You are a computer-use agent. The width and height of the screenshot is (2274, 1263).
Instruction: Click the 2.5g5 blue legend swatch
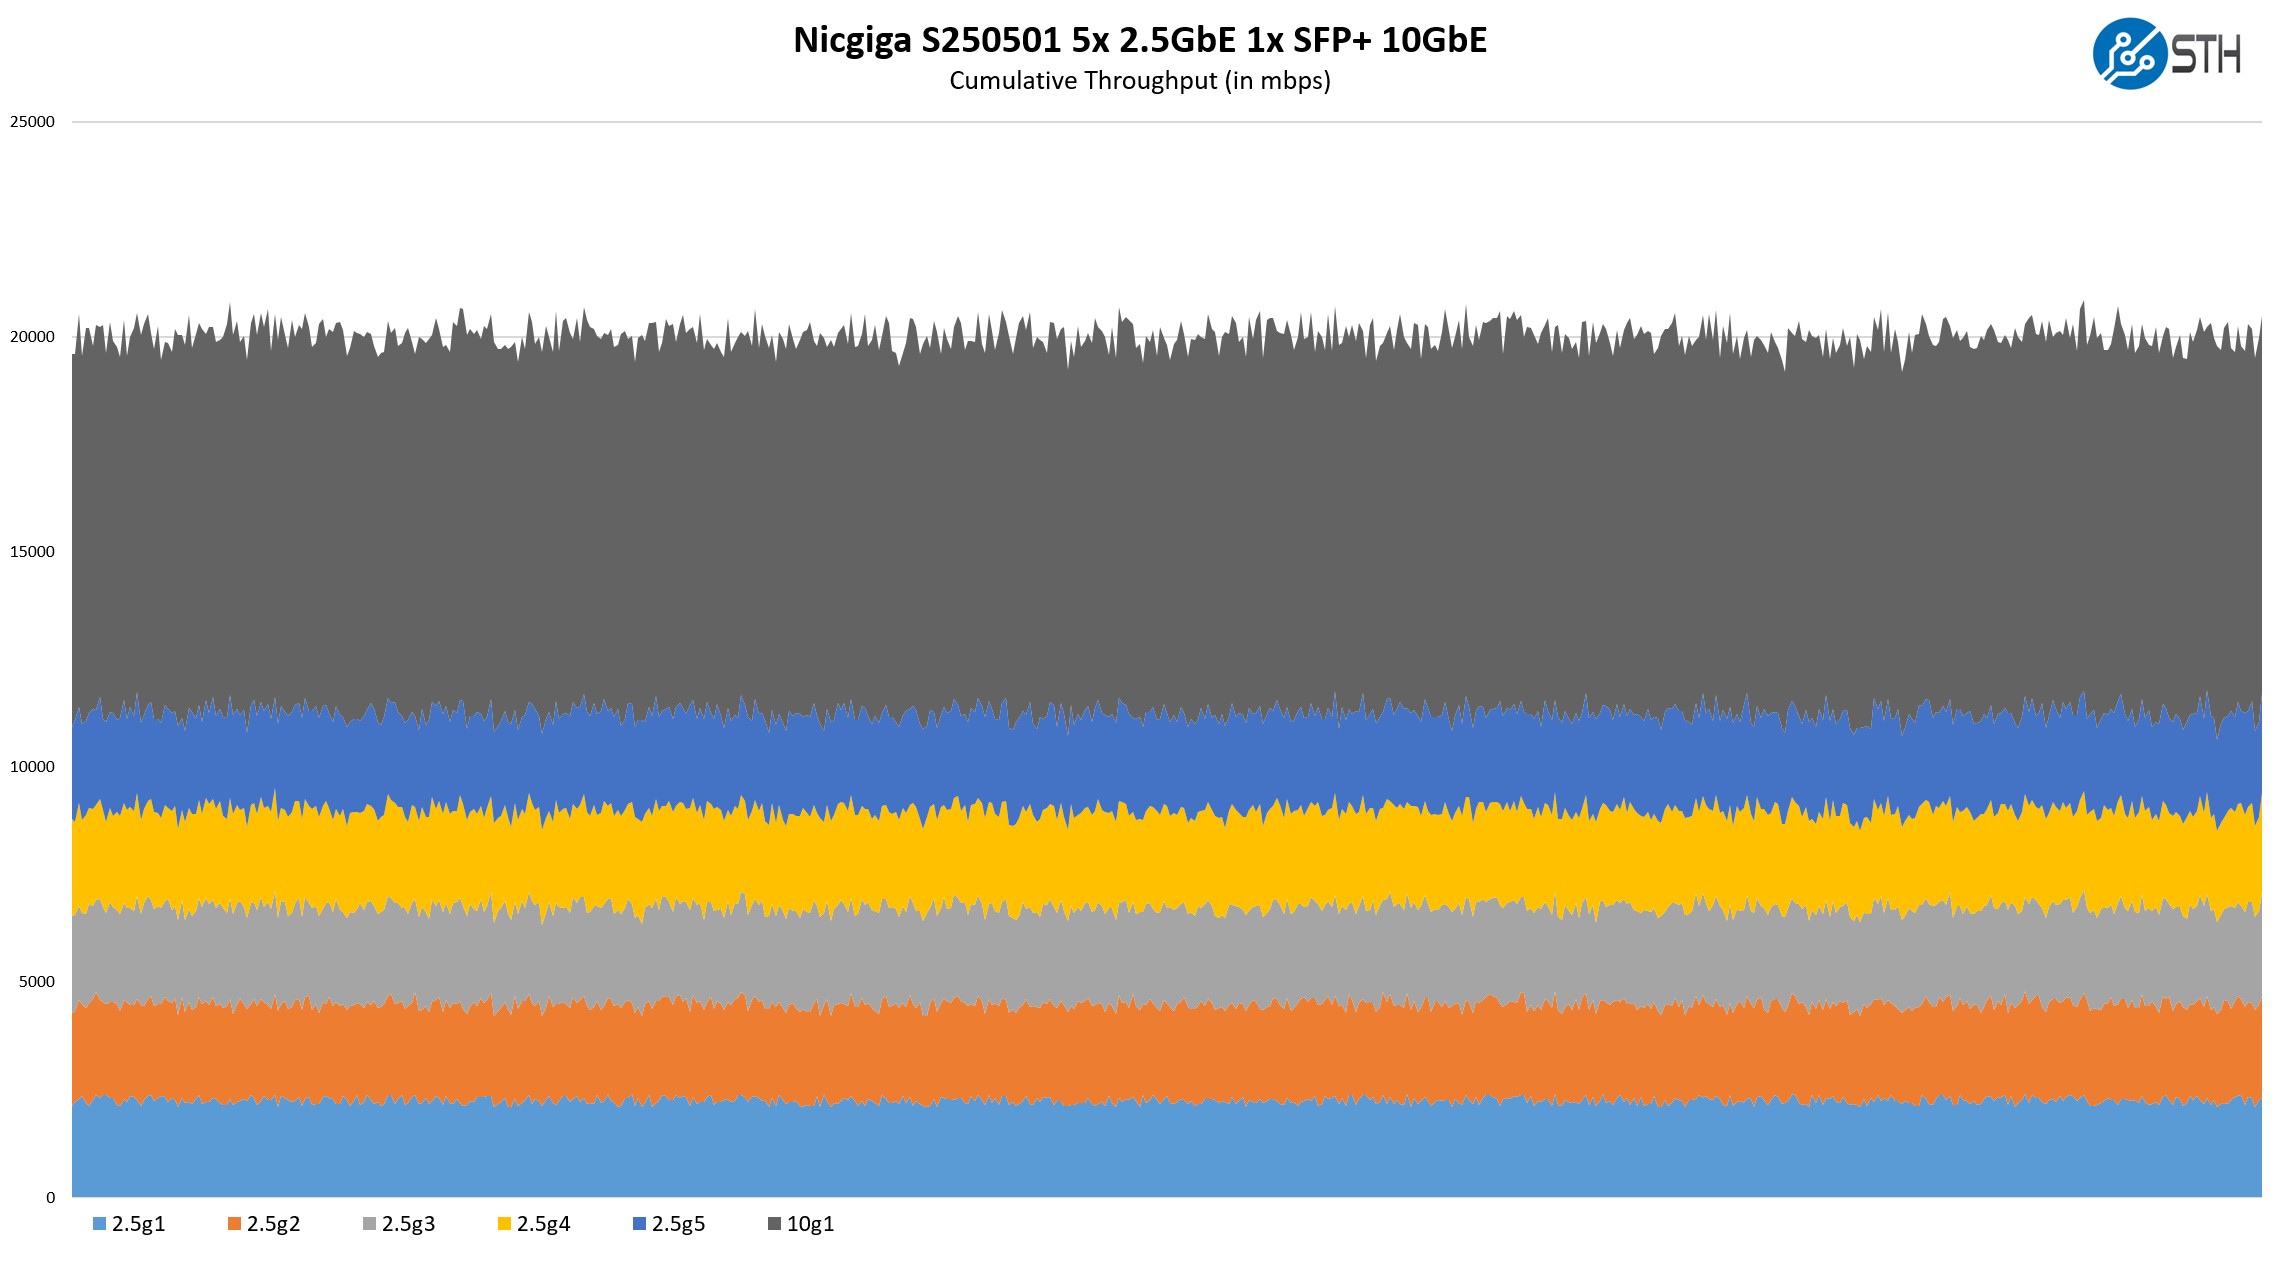pos(639,1224)
